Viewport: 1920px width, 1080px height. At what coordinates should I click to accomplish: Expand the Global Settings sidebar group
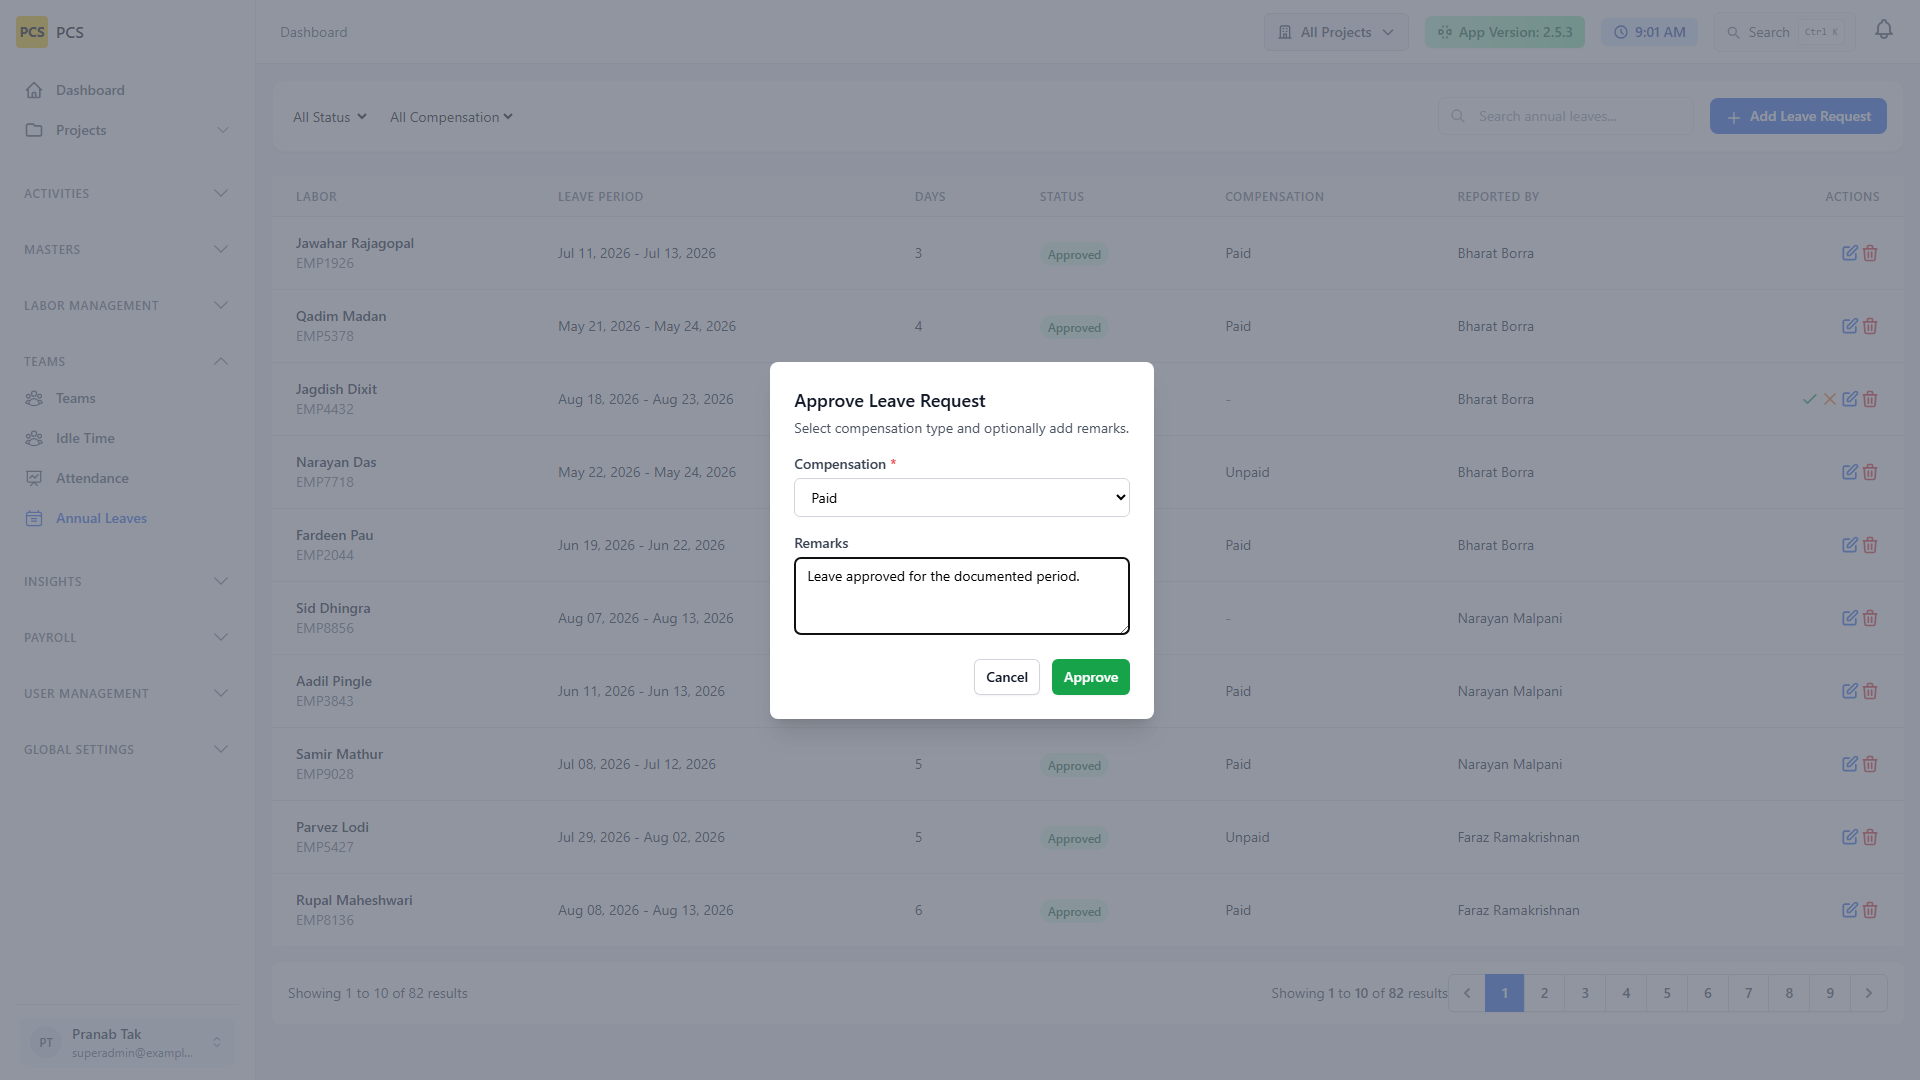[x=127, y=750]
